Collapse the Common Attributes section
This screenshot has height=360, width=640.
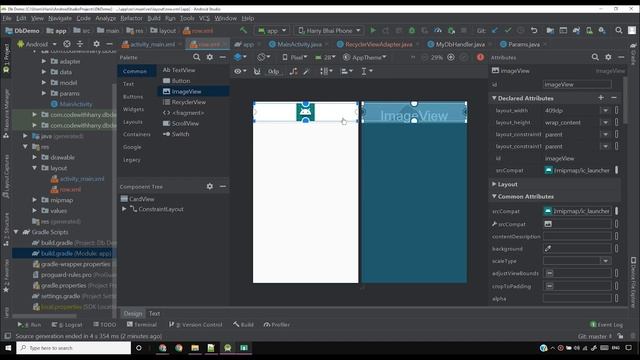[x=494, y=196]
